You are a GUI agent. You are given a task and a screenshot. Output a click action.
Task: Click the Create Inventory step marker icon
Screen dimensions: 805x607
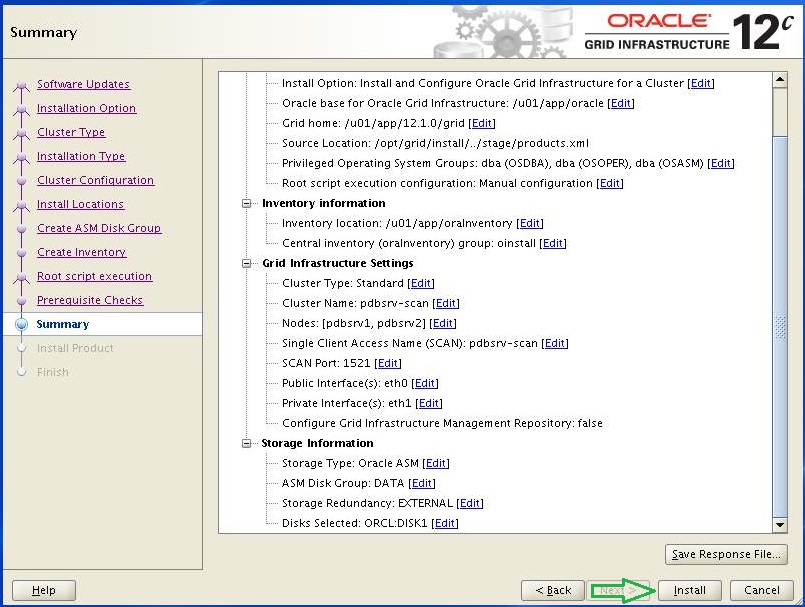(x=22, y=253)
